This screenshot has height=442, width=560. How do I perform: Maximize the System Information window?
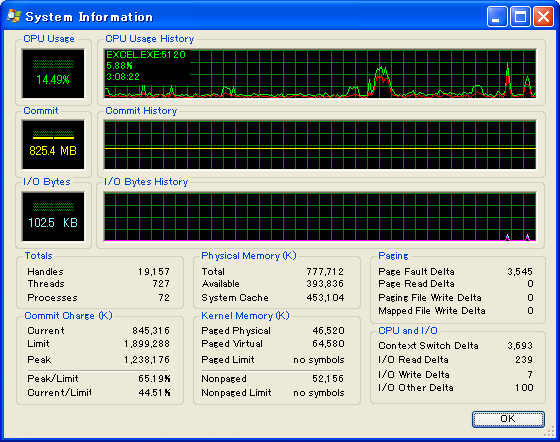click(x=520, y=16)
